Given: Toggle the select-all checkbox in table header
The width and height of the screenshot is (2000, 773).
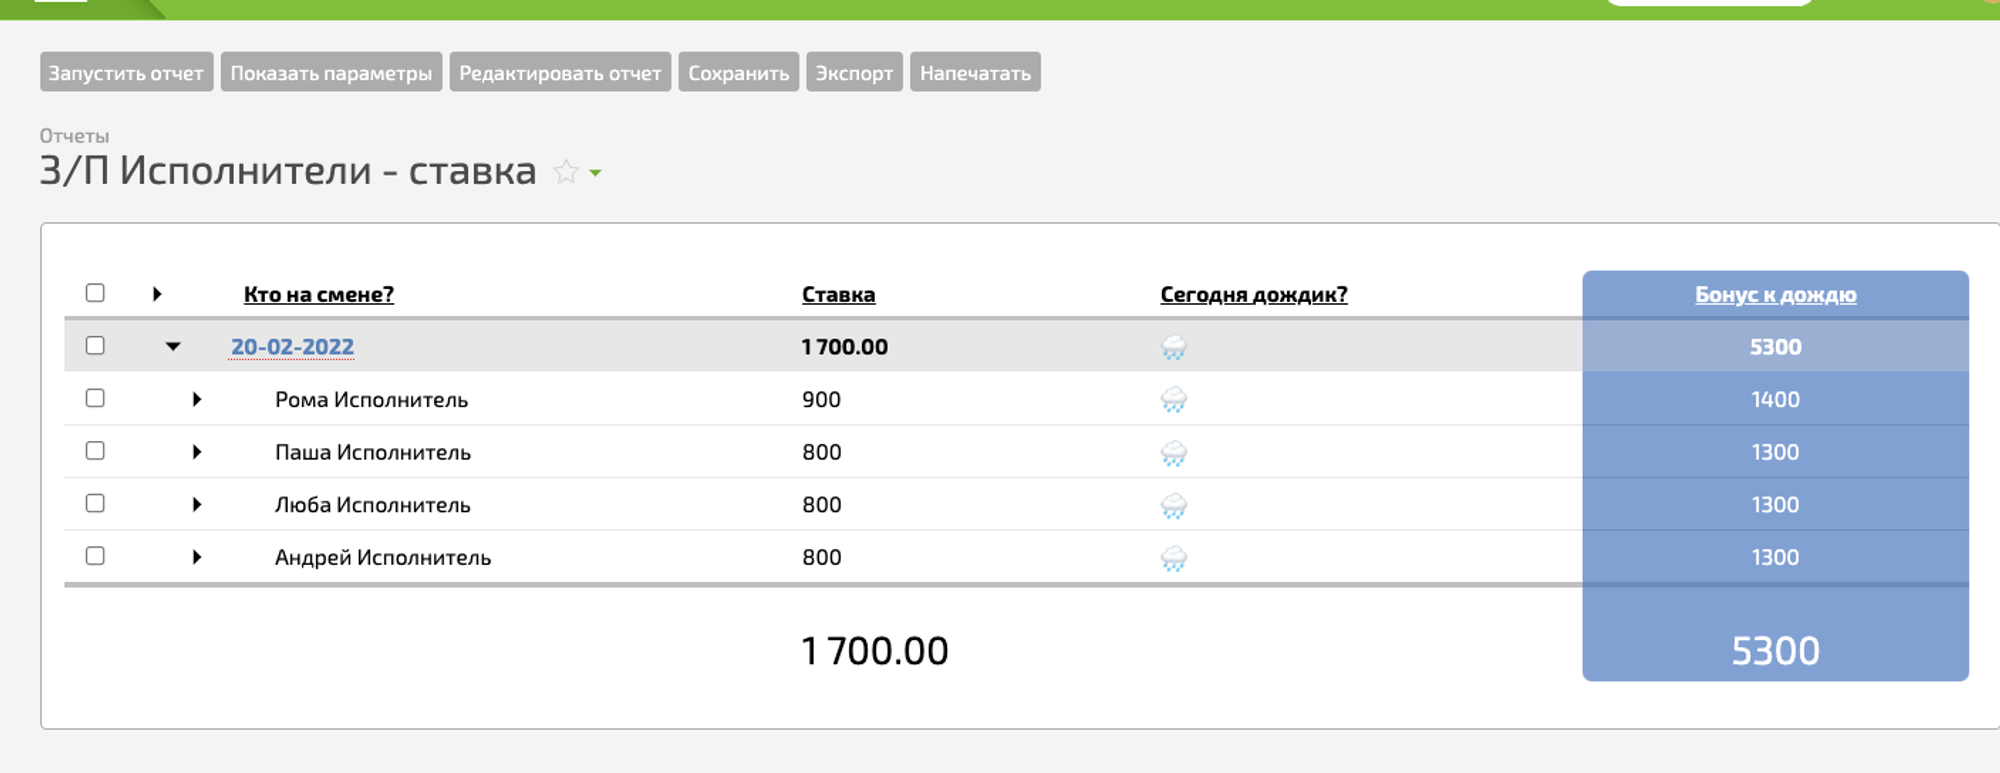Looking at the screenshot, I should point(95,293).
